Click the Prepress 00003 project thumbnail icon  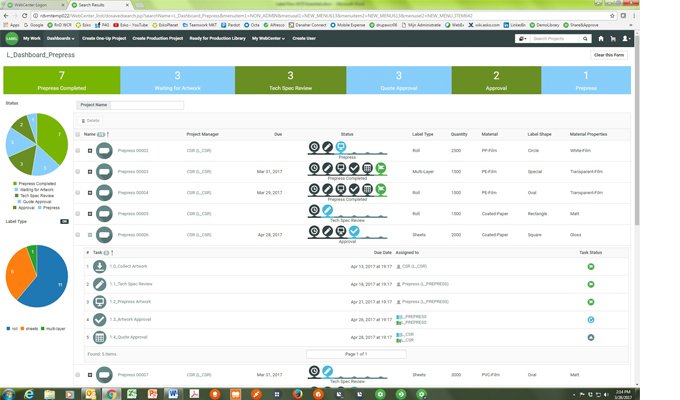click(104, 172)
